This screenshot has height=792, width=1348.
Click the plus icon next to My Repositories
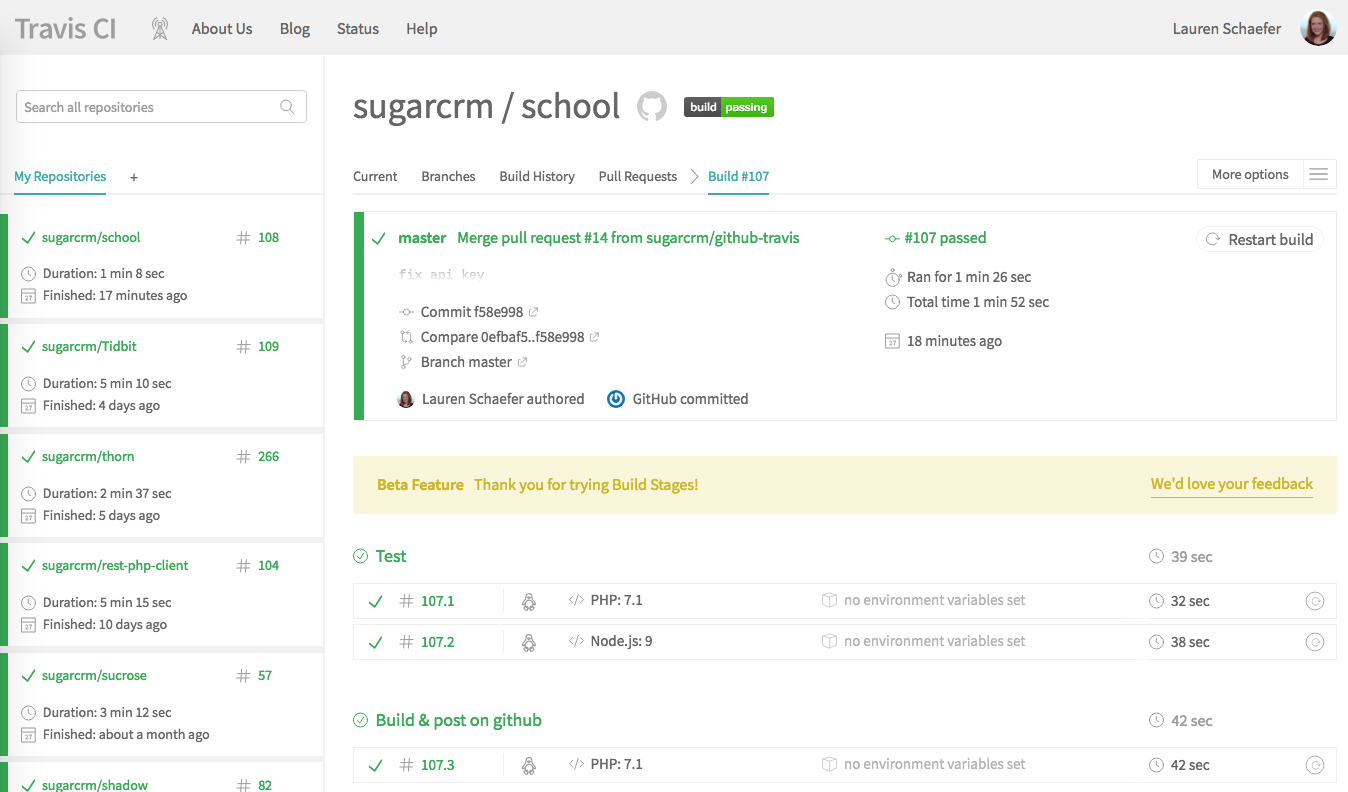tap(133, 177)
